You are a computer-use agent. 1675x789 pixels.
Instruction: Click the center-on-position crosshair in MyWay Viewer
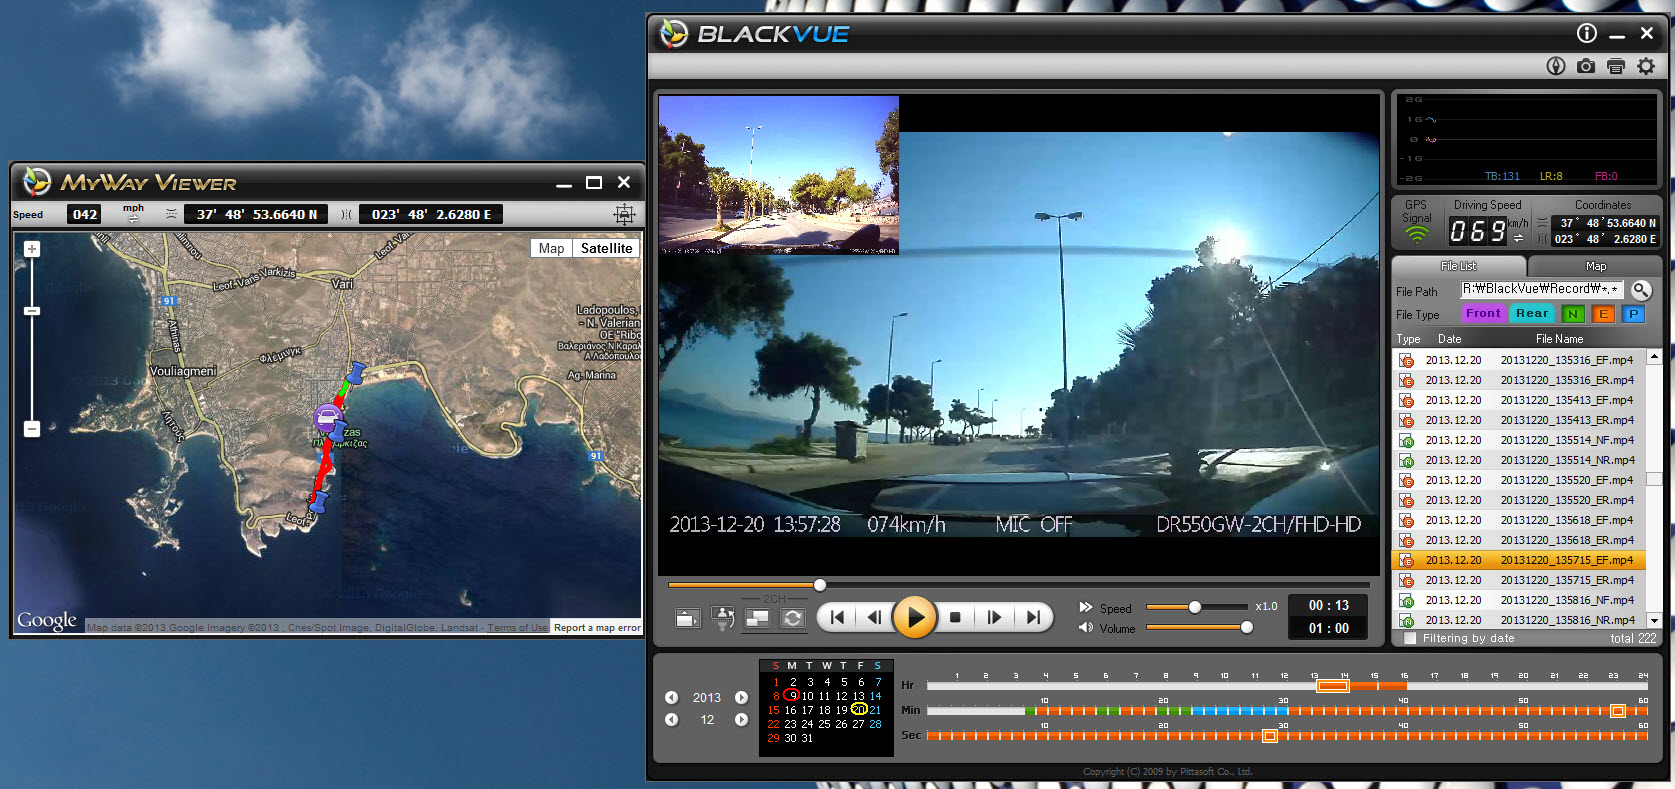click(x=624, y=214)
